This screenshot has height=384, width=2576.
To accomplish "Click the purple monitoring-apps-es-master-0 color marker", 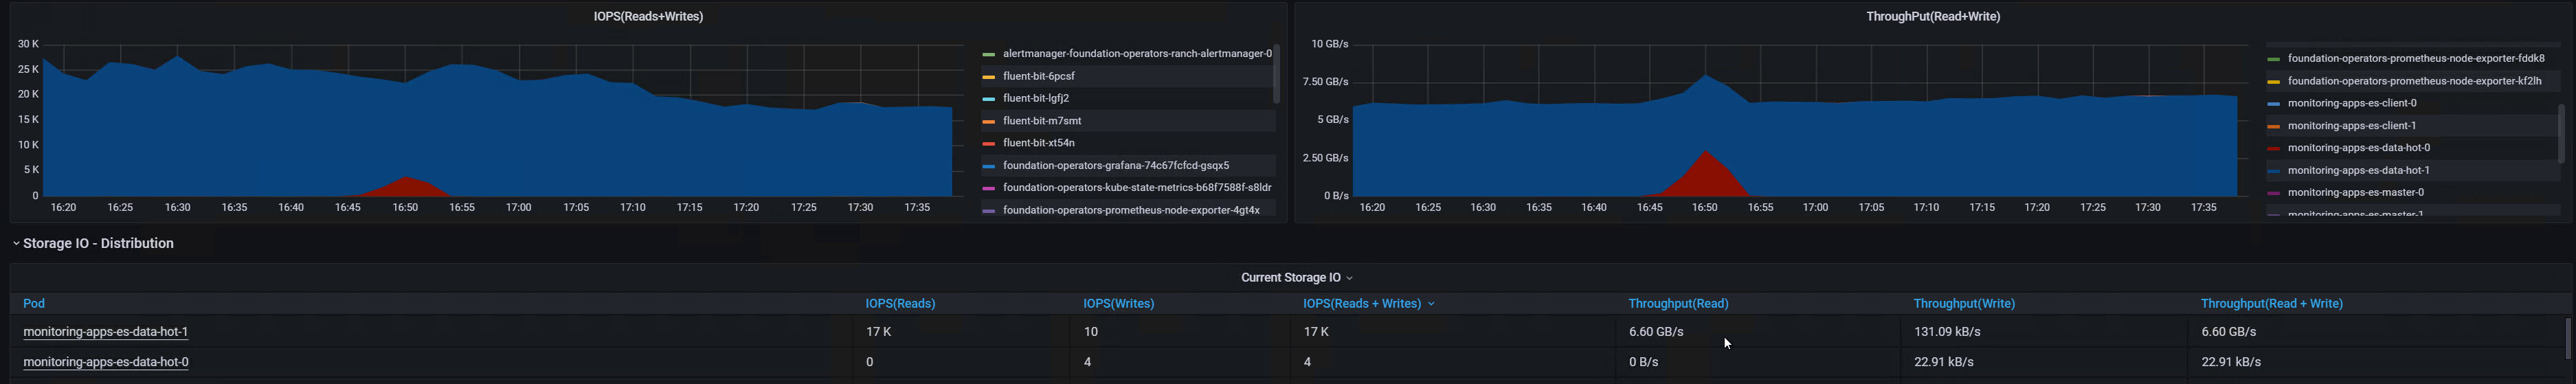I will tap(2273, 193).
